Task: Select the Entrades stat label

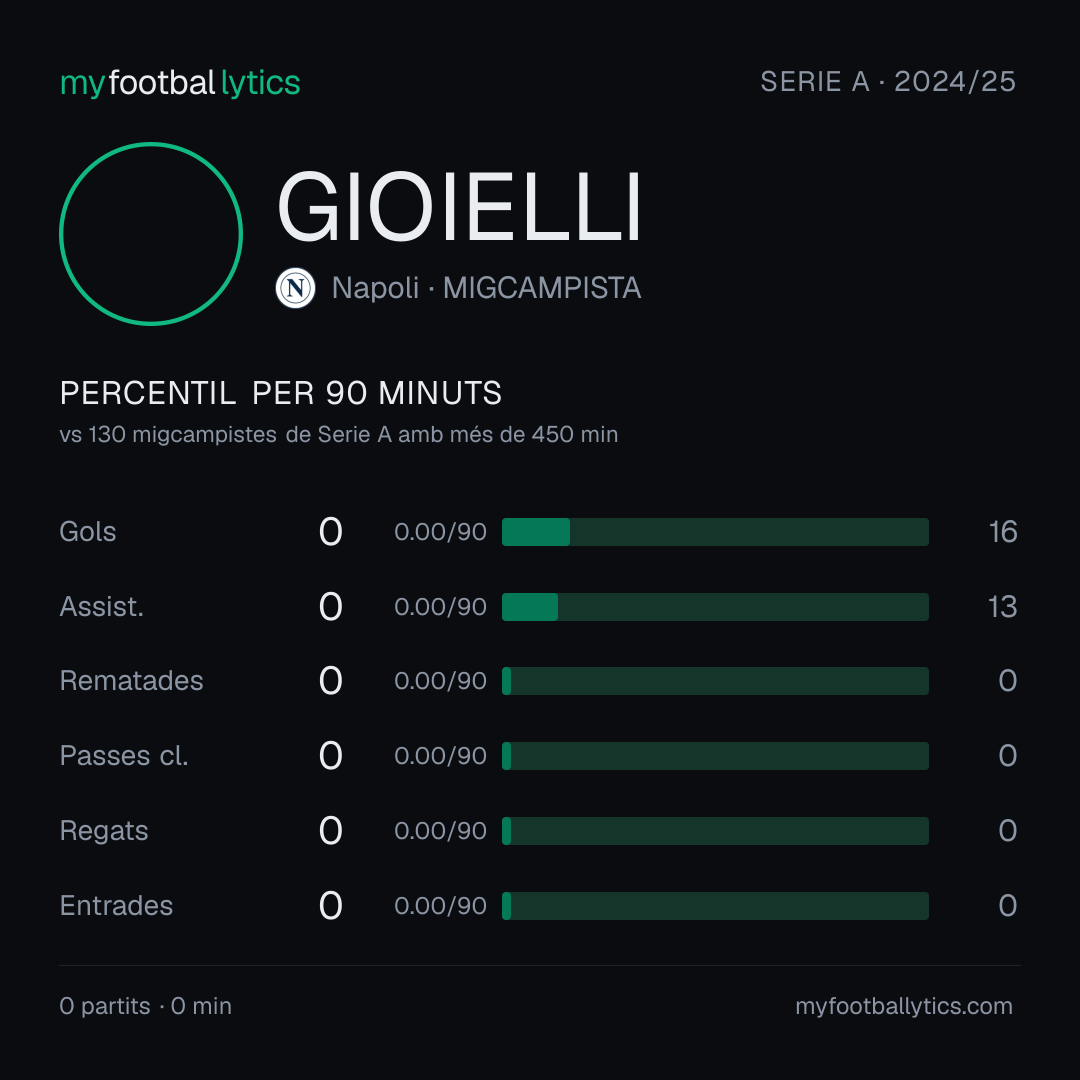Action: 116,906
